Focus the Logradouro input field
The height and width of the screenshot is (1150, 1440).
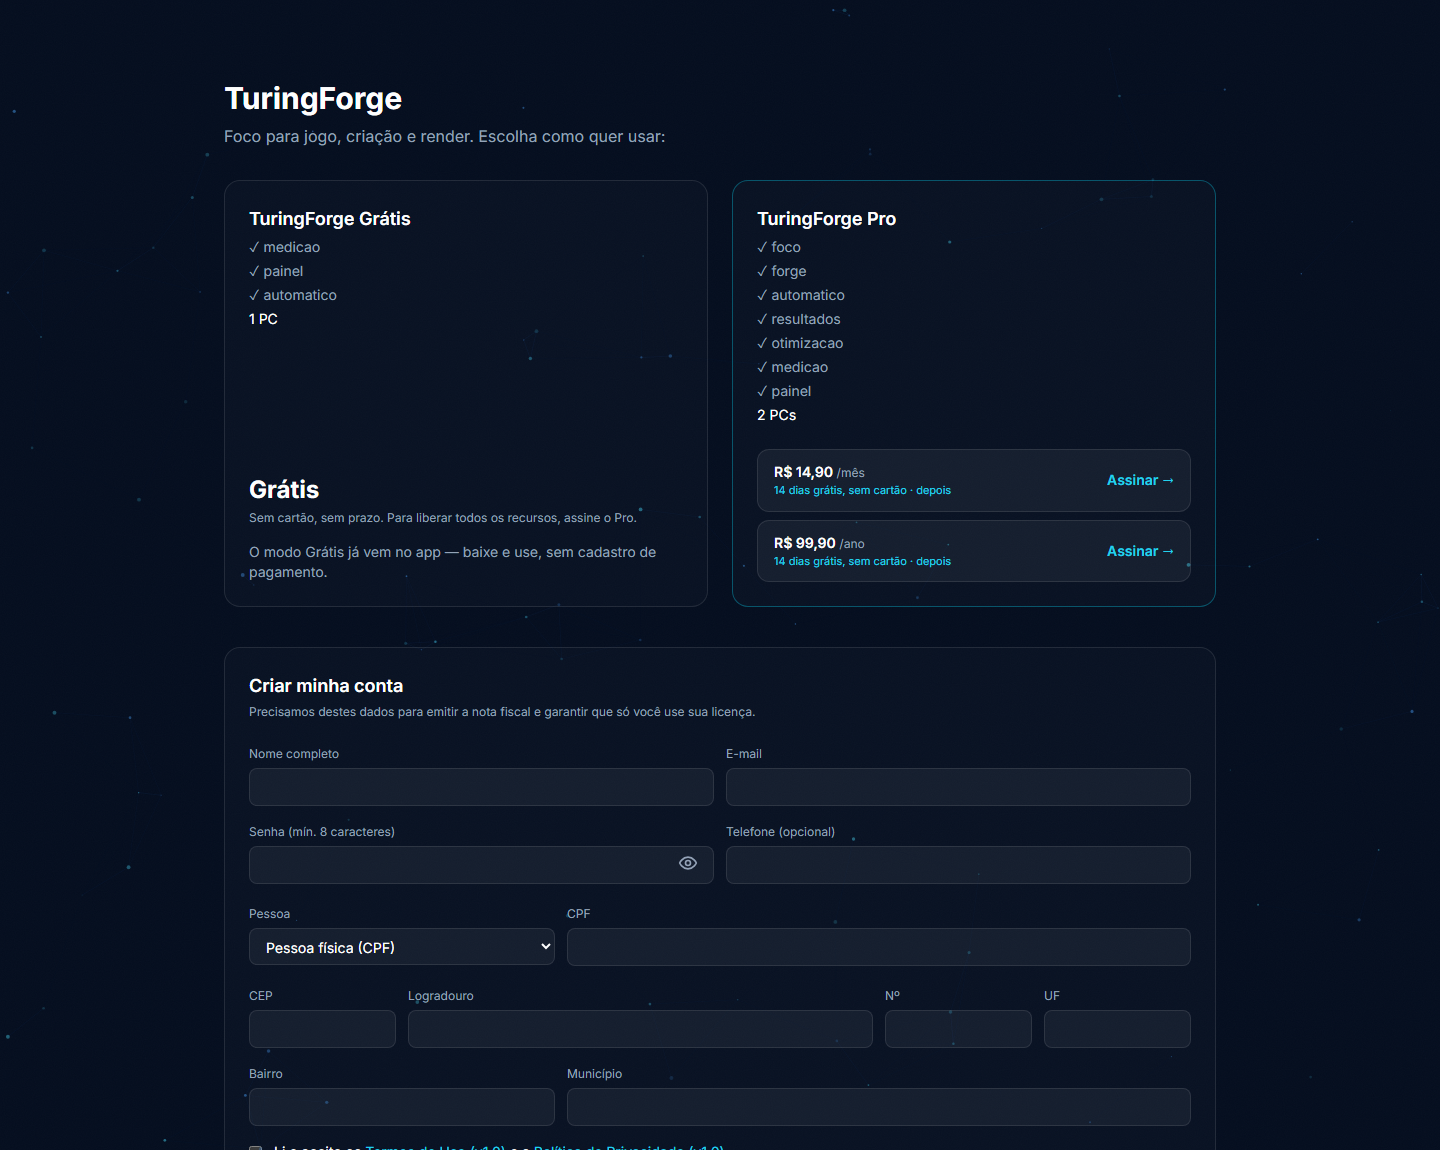(640, 1029)
